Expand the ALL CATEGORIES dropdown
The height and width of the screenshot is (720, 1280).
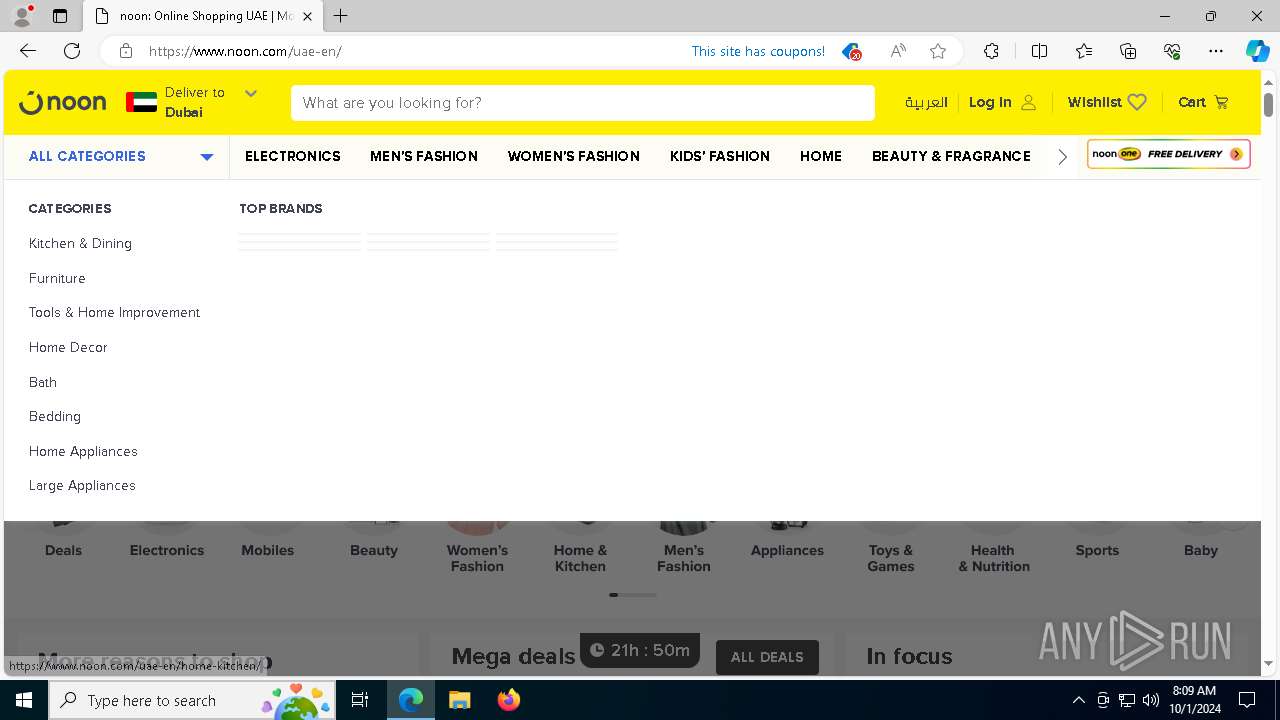[120, 156]
